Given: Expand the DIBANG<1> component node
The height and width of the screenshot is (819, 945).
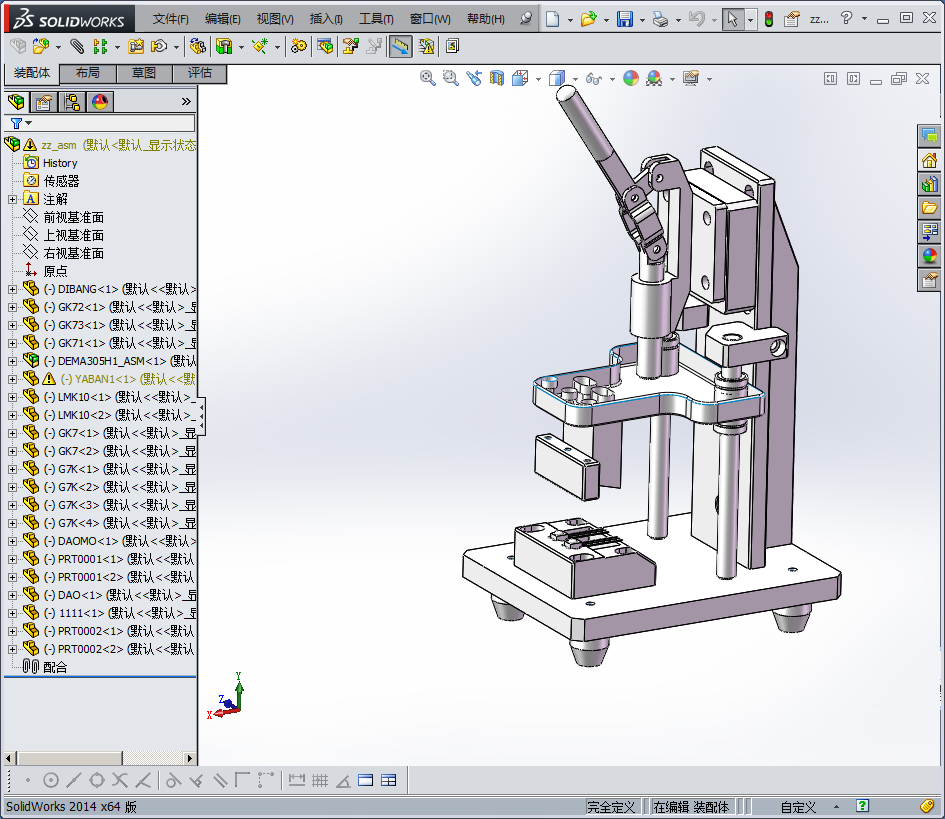Looking at the screenshot, I should coord(12,289).
